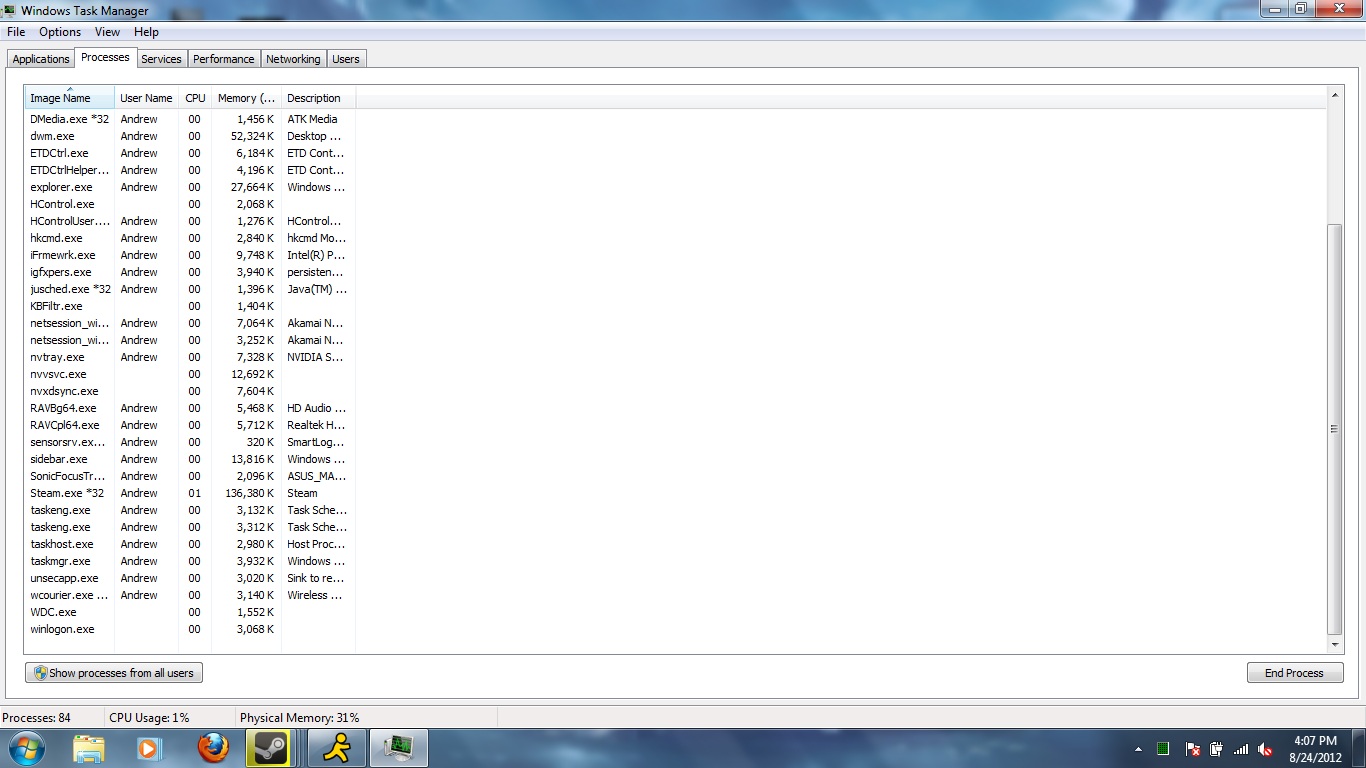Open the Options menu
The image size is (1366, 768).
(x=60, y=32)
